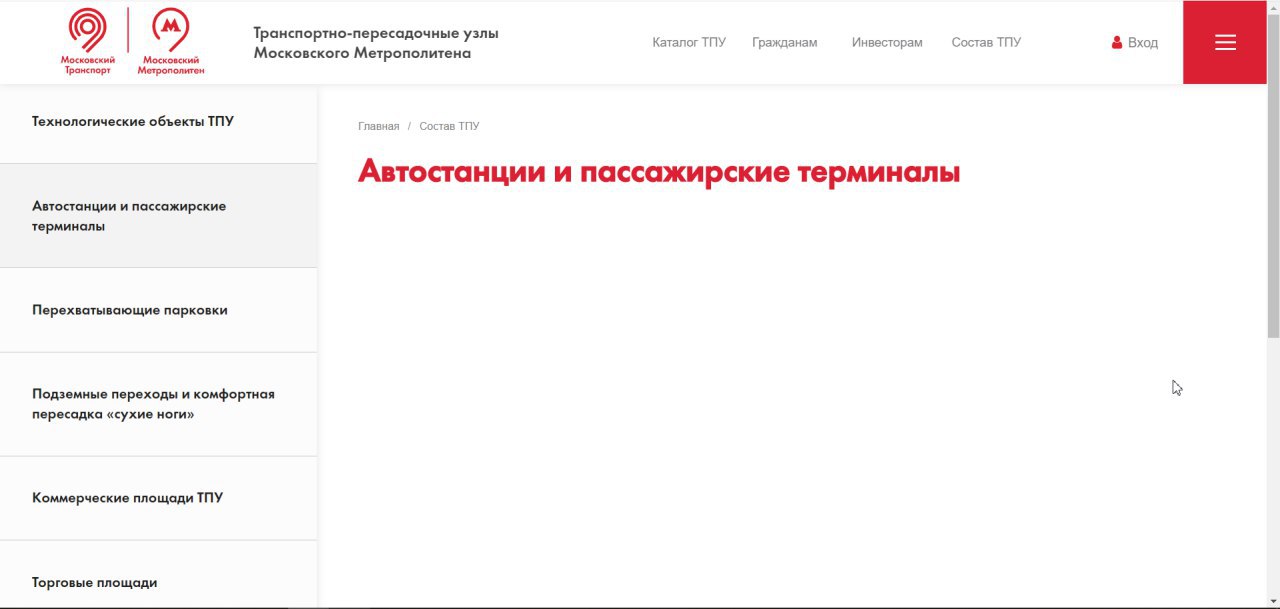The height and width of the screenshot is (609, 1280).
Task: Select Коммерческие площади ТПУ sidebar item
Action: 158,498
